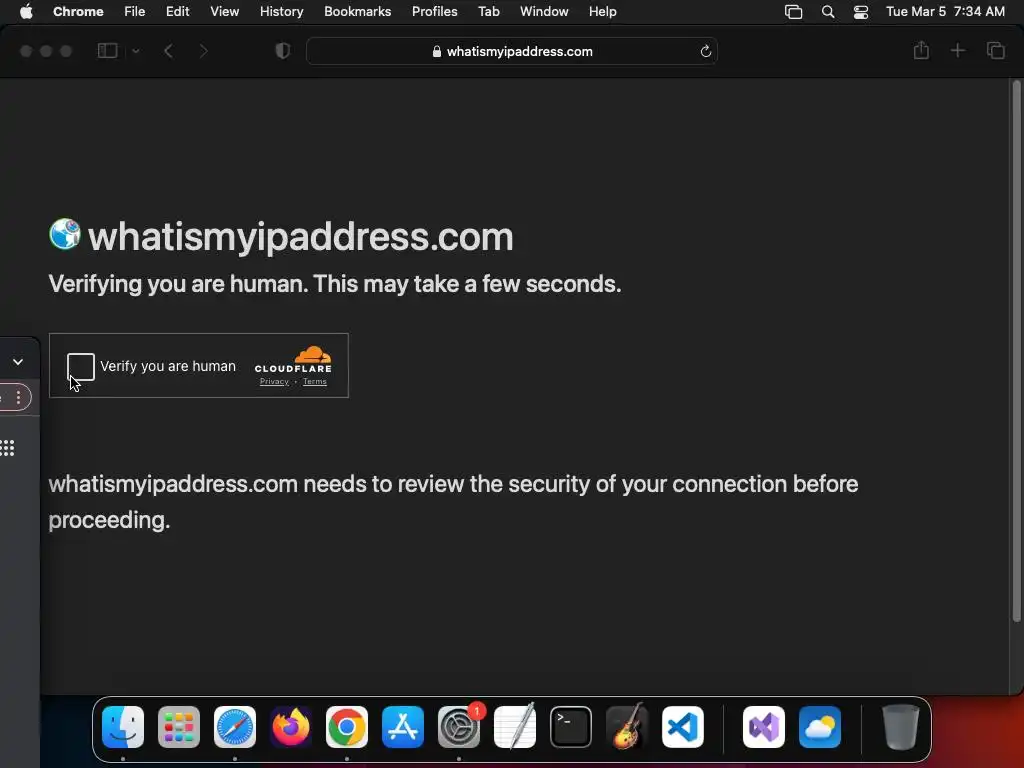This screenshot has height=768, width=1024.
Task: Open the Tab menu
Action: tap(488, 12)
